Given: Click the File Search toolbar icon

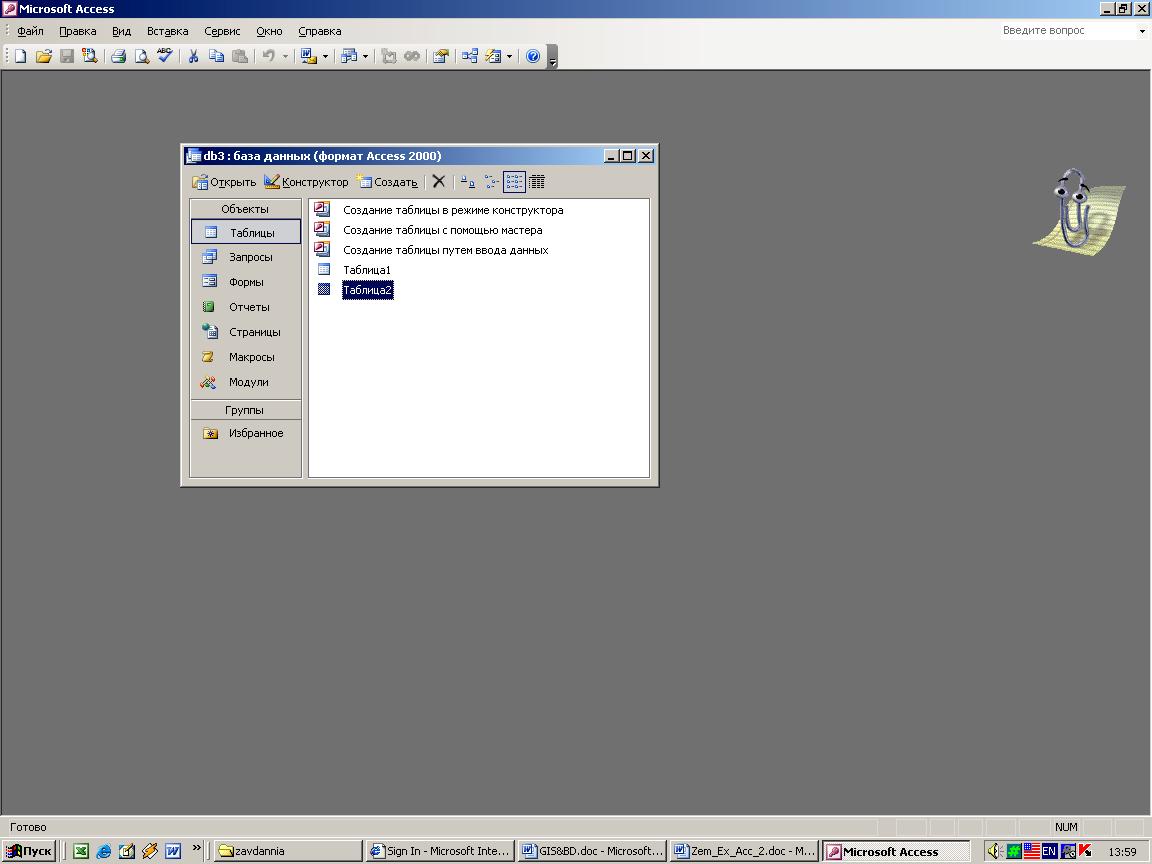Looking at the screenshot, I should 90,56.
